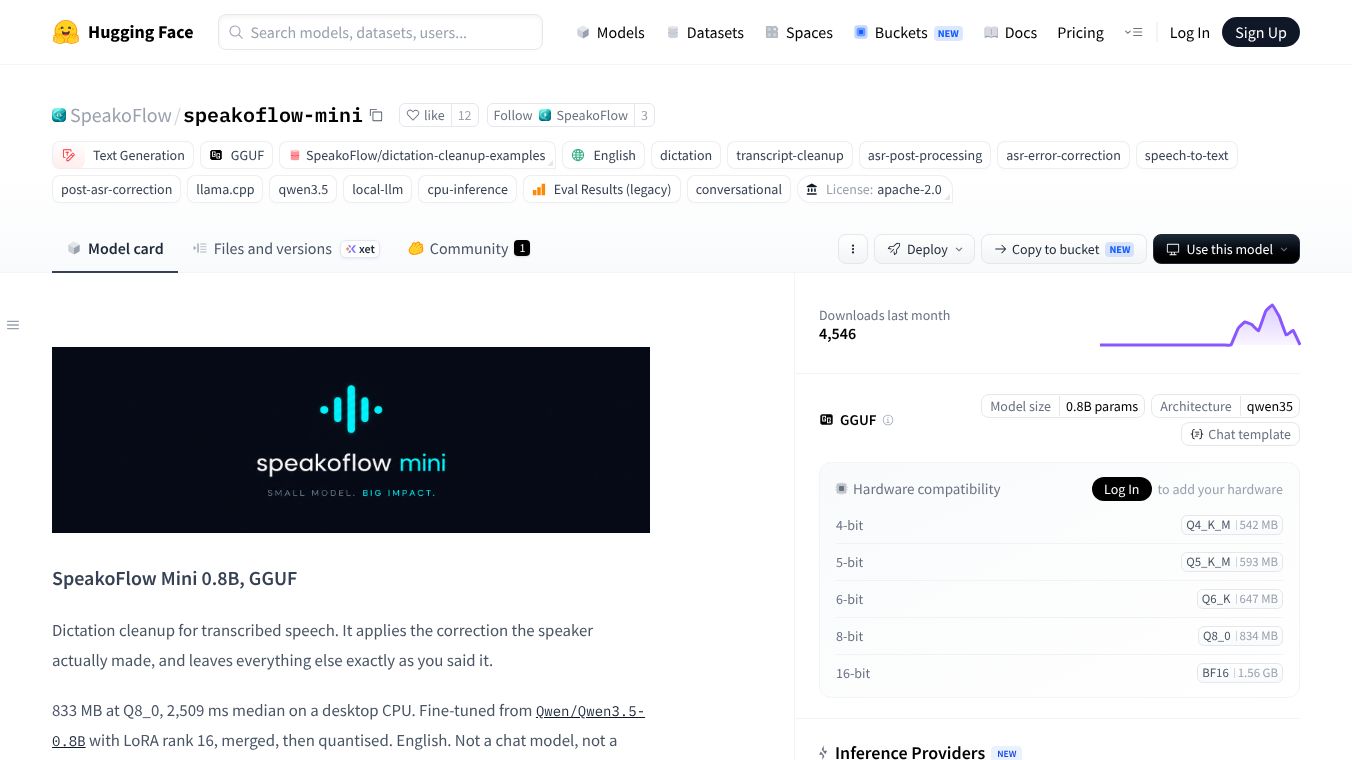
Task: Click the 4,546 downloads value
Action: 838,334
